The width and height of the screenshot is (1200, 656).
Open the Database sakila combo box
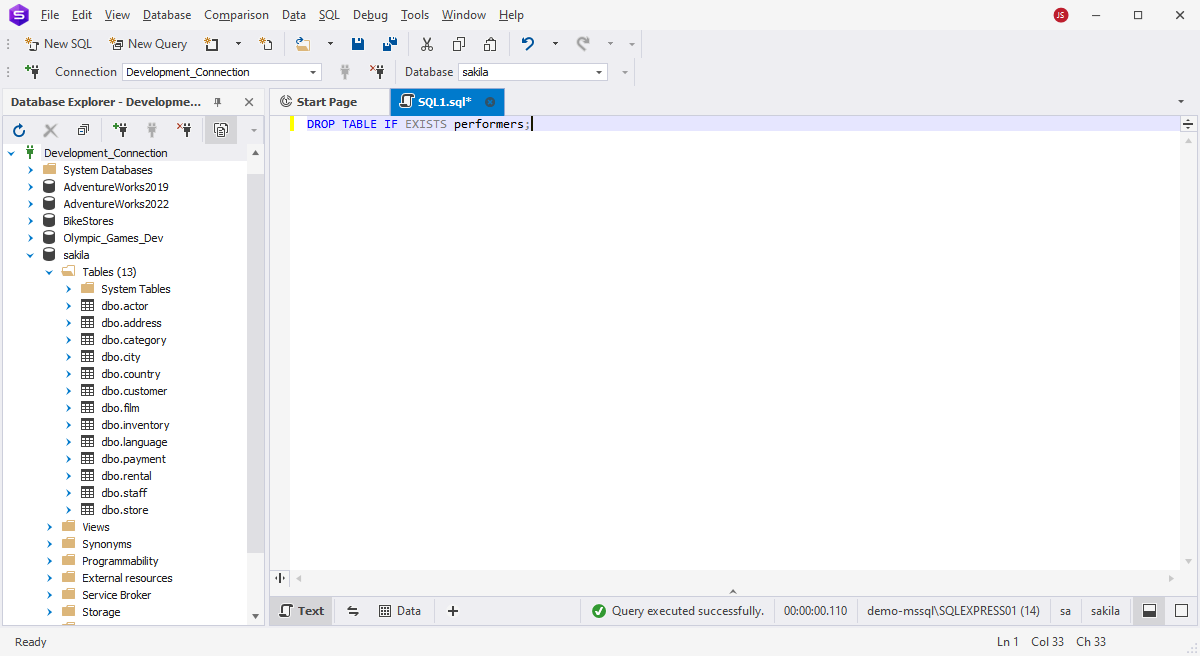pyautogui.click(x=533, y=72)
